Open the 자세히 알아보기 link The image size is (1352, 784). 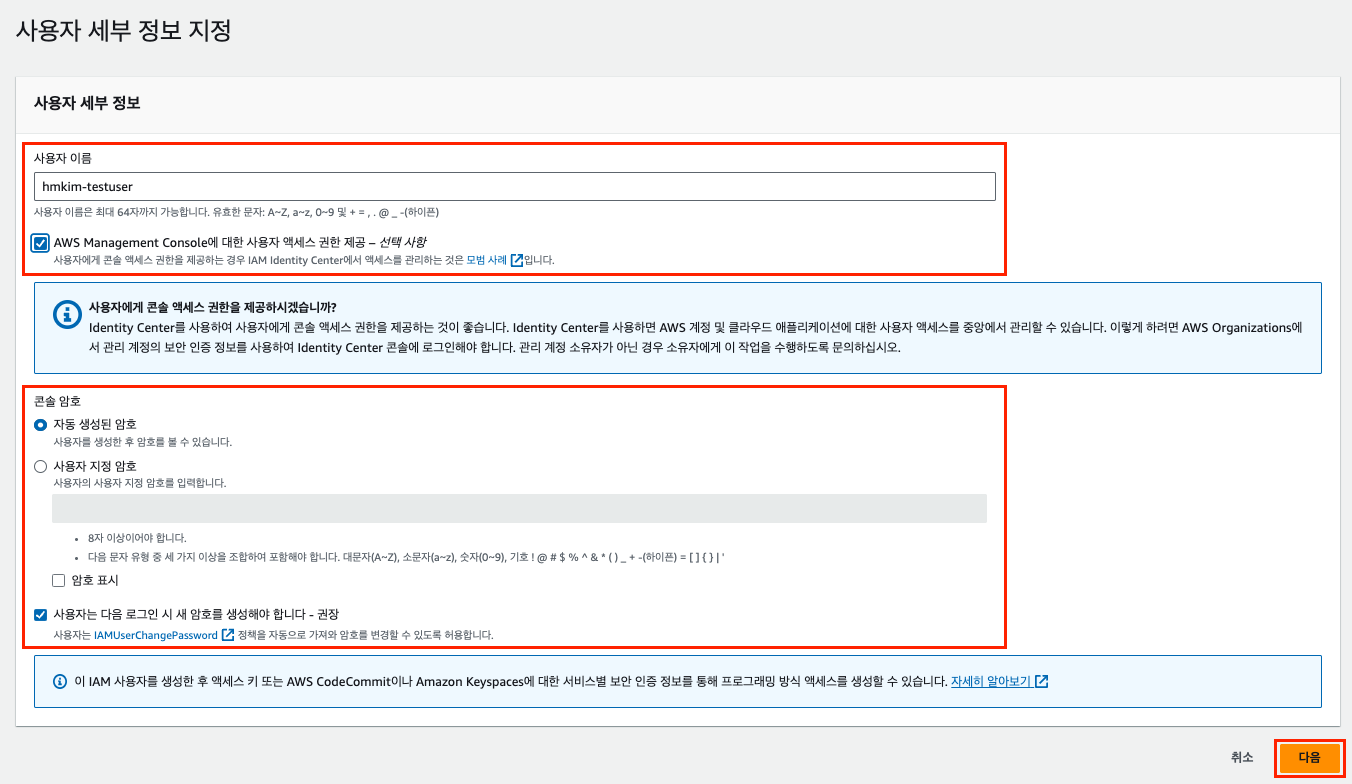tap(990, 682)
